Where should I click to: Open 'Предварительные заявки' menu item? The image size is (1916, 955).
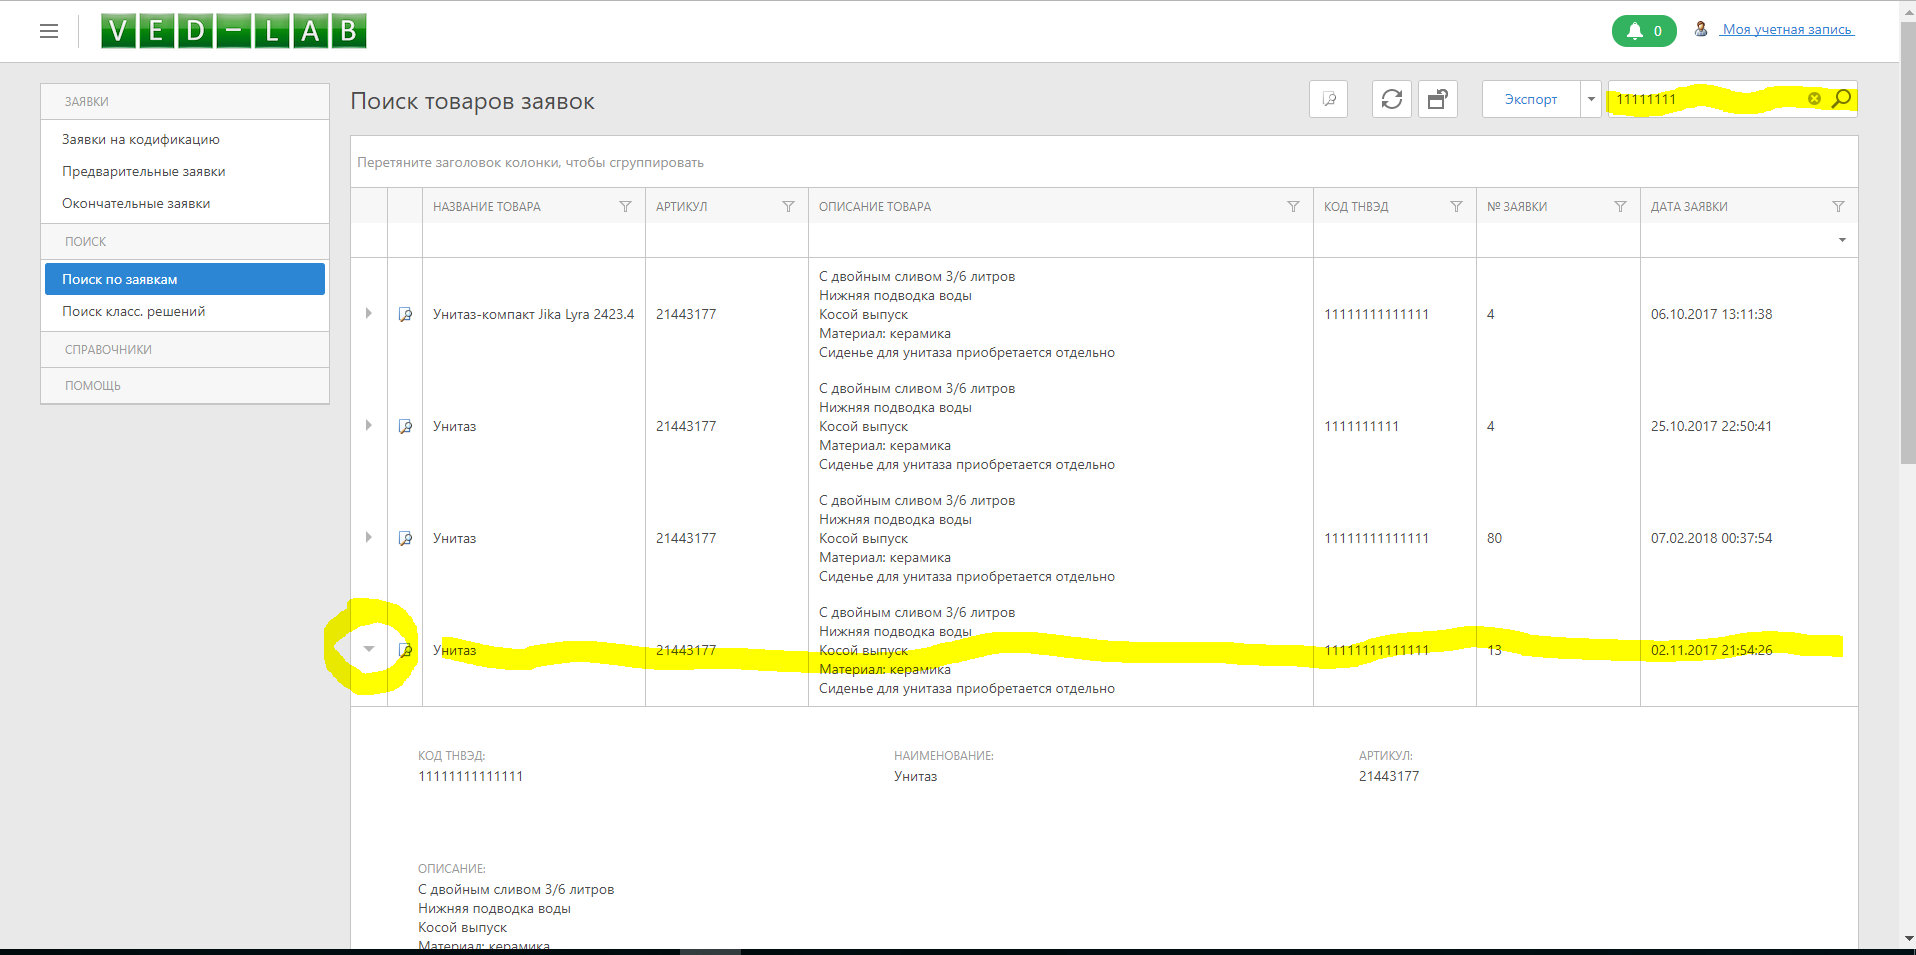click(x=185, y=171)
